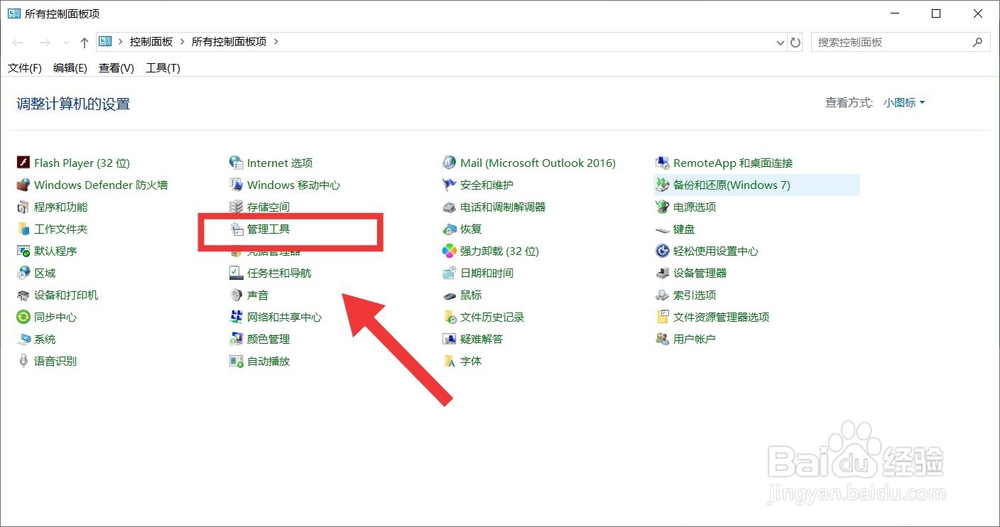Click the 索引选项 icon
The width and height of the screenshot is (1000, 527).
pos(663,295)
